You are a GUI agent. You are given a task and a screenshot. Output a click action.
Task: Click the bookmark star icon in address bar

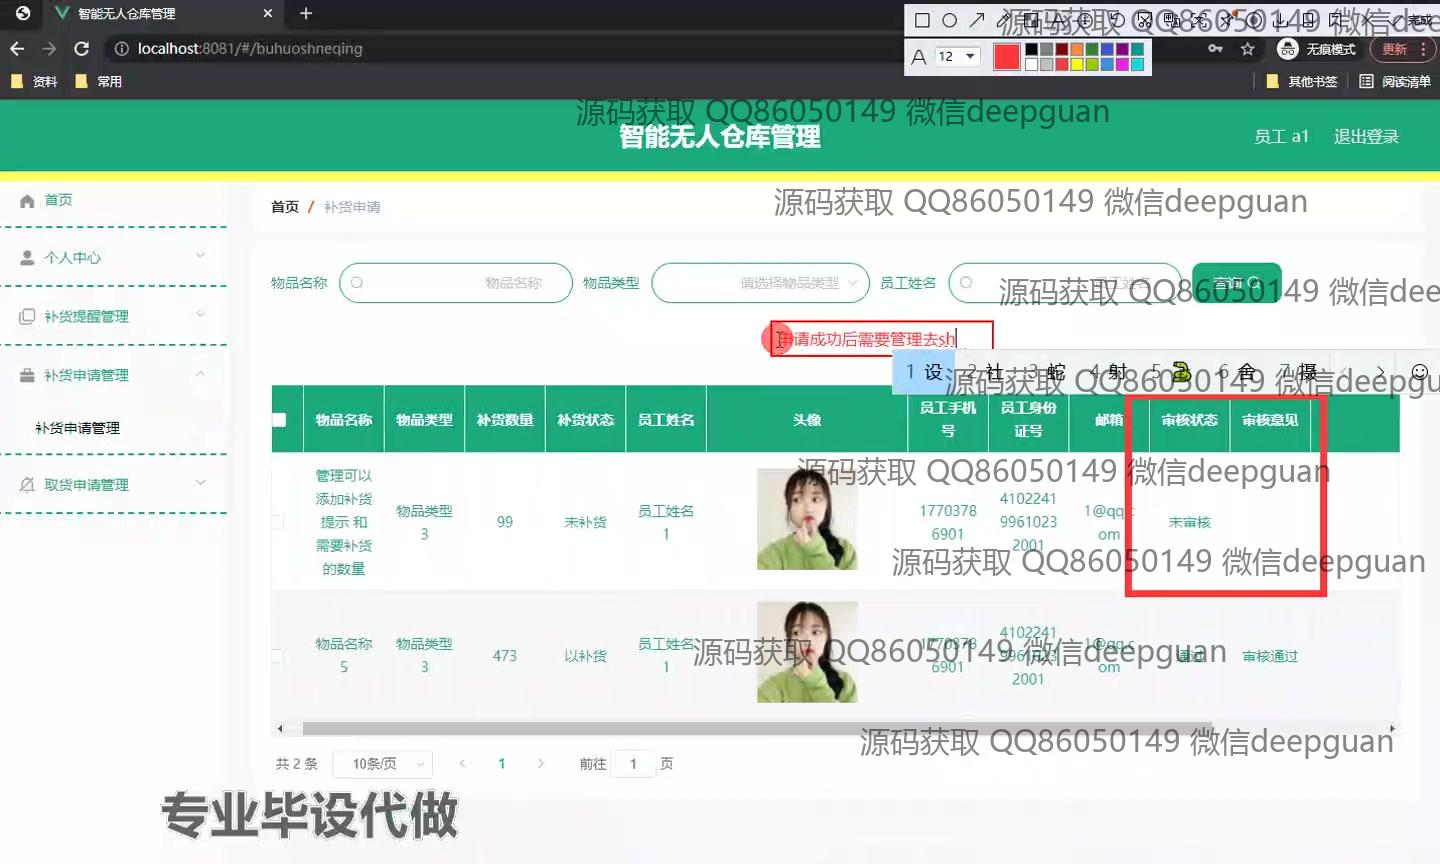tap(1247, 49)
